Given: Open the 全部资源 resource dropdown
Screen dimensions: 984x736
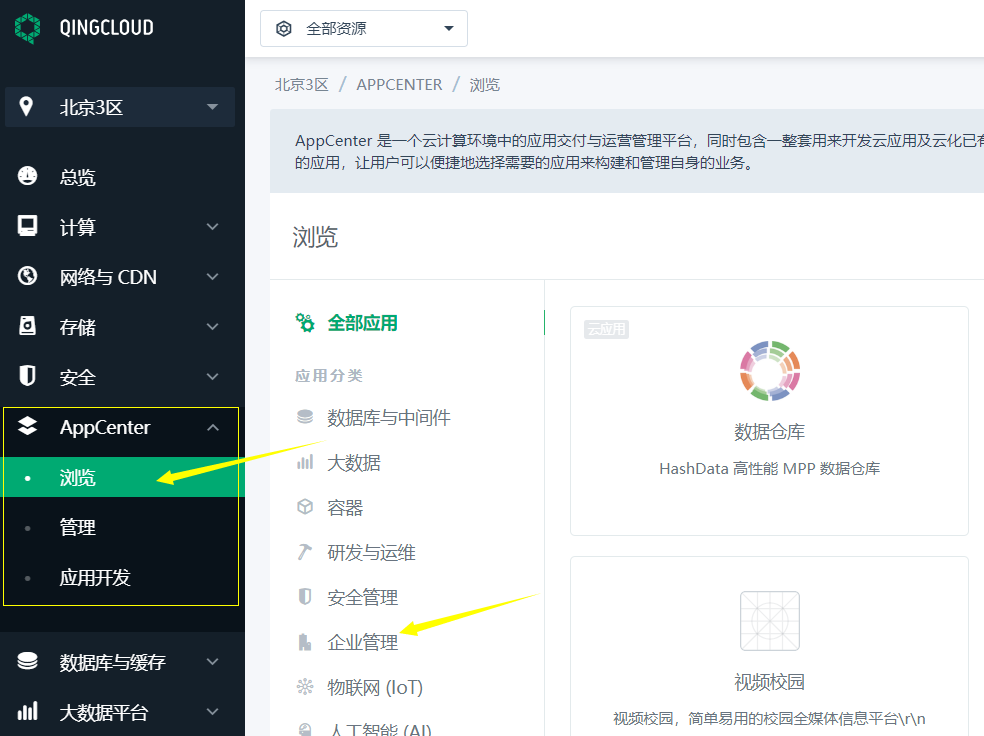Looking at the screenshot, I should [364, 28].
